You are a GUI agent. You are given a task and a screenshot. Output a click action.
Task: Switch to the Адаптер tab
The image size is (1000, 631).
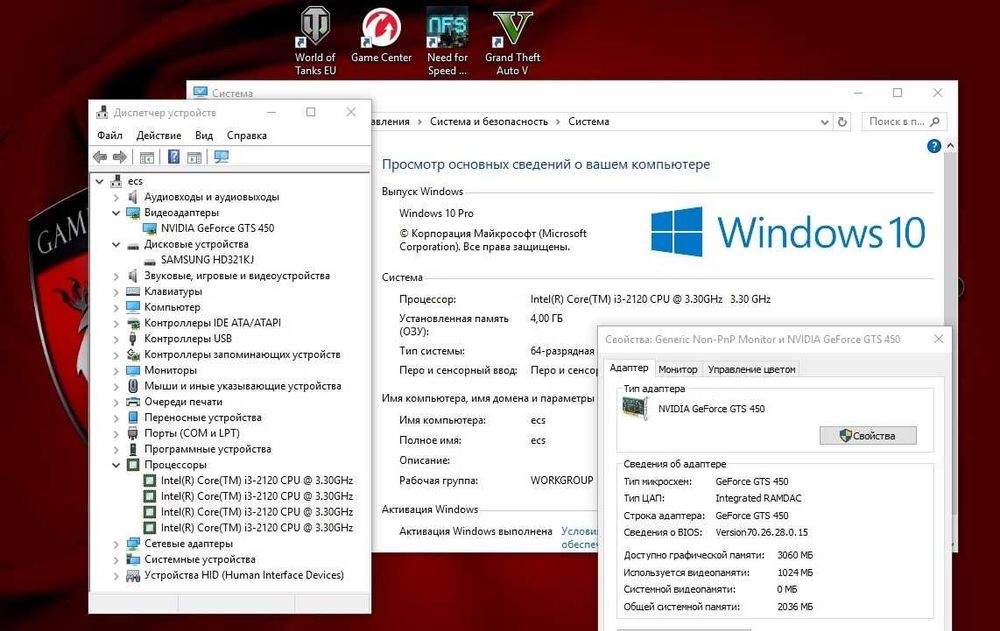(629, 368)
